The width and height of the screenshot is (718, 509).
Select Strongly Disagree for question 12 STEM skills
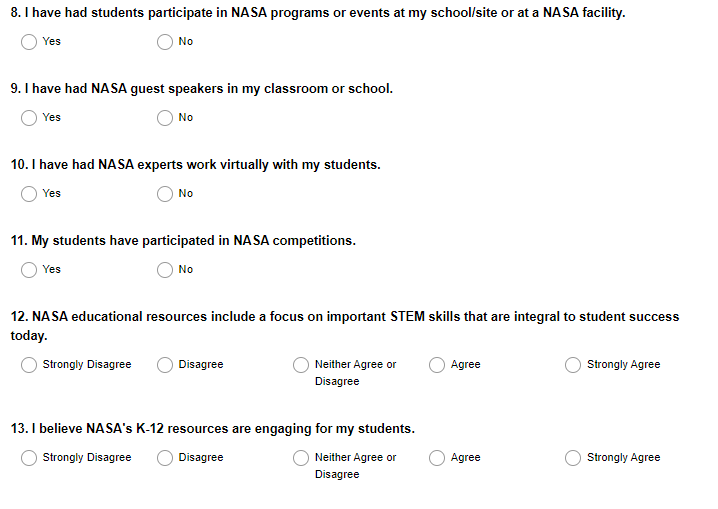30,365
